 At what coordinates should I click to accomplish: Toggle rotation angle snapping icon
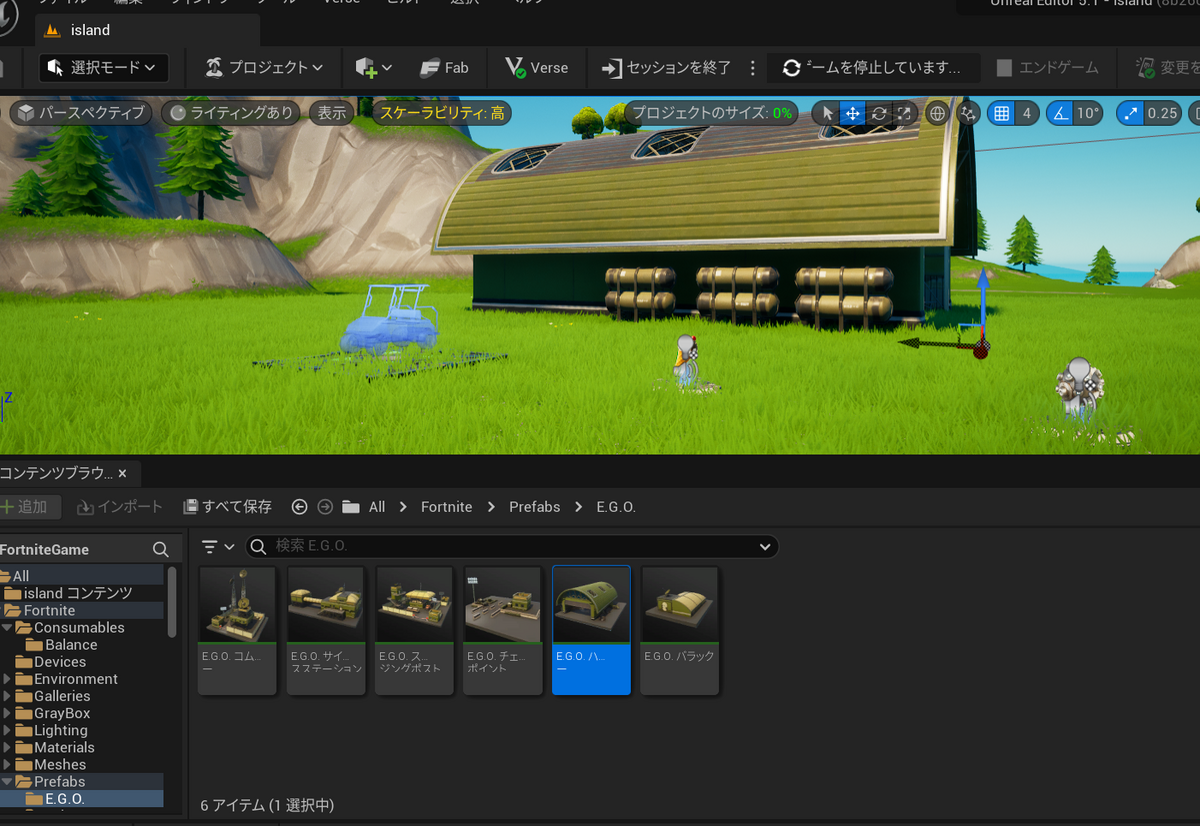pos(1060,113)
